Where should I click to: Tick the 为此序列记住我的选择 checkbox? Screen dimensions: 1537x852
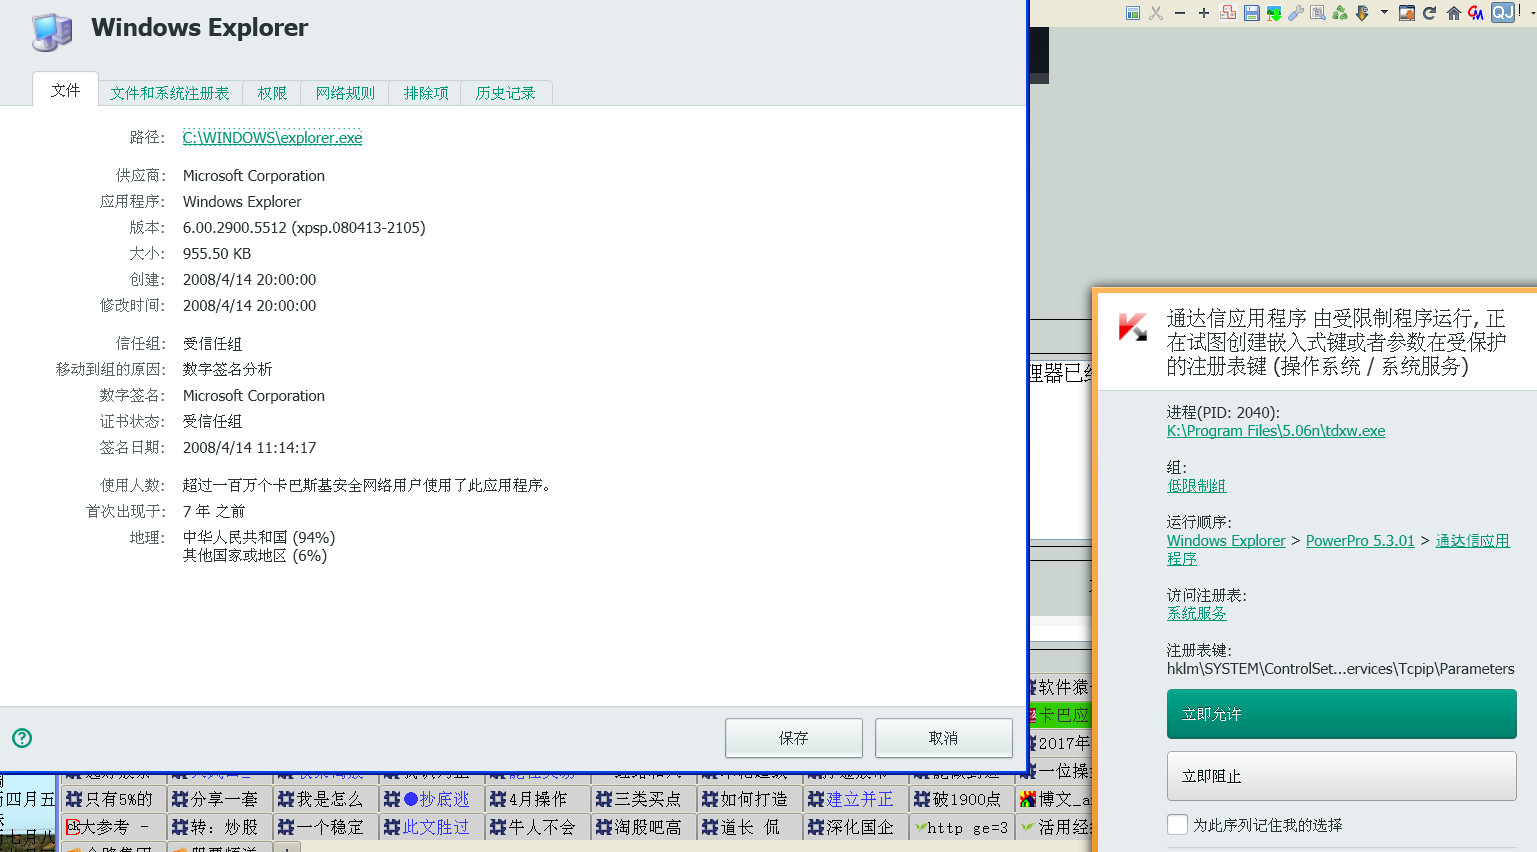pyautogui.click(x=1178, y=825)
